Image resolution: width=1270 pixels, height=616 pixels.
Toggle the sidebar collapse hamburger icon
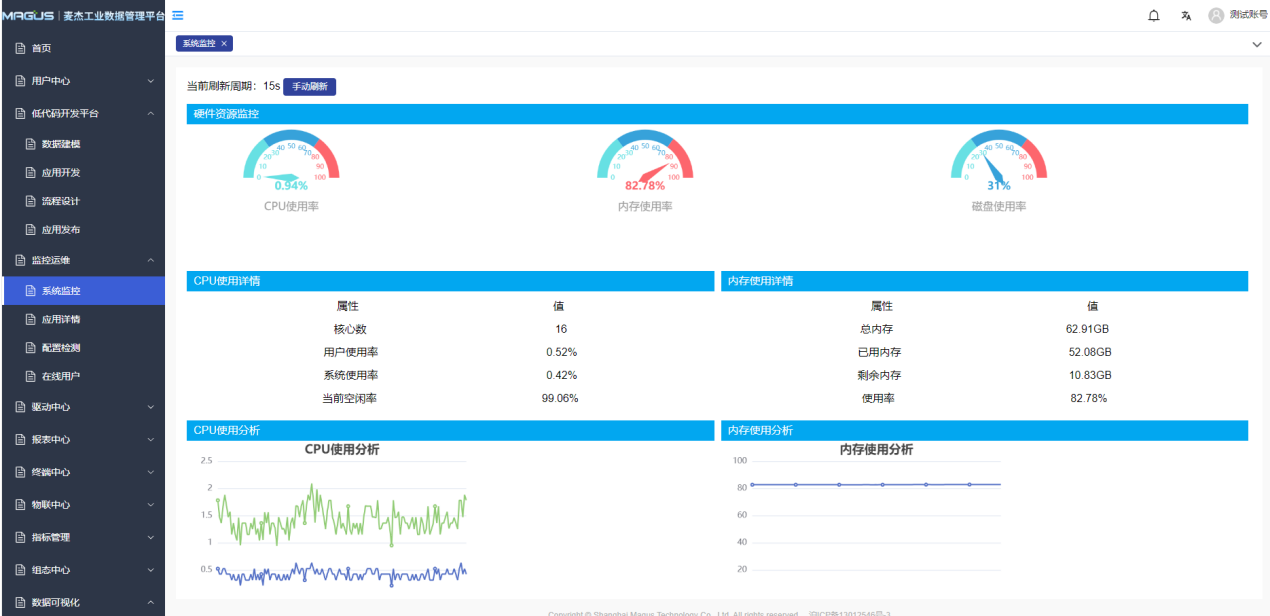click(177, 15)
